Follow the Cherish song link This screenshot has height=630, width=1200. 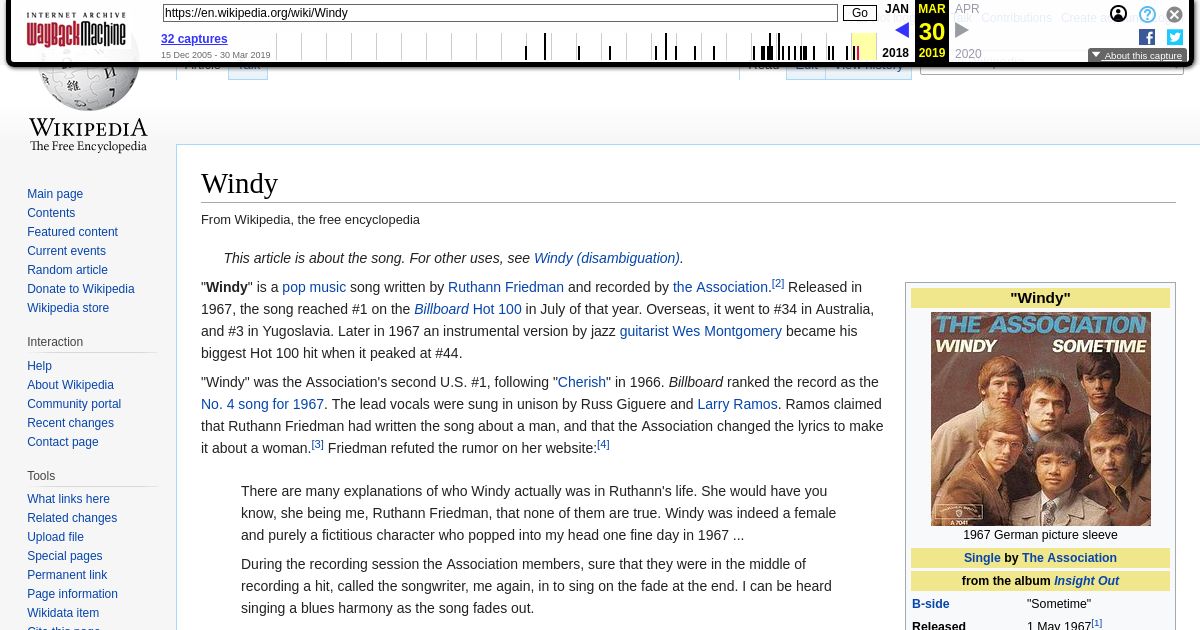(x=582, y=382)
